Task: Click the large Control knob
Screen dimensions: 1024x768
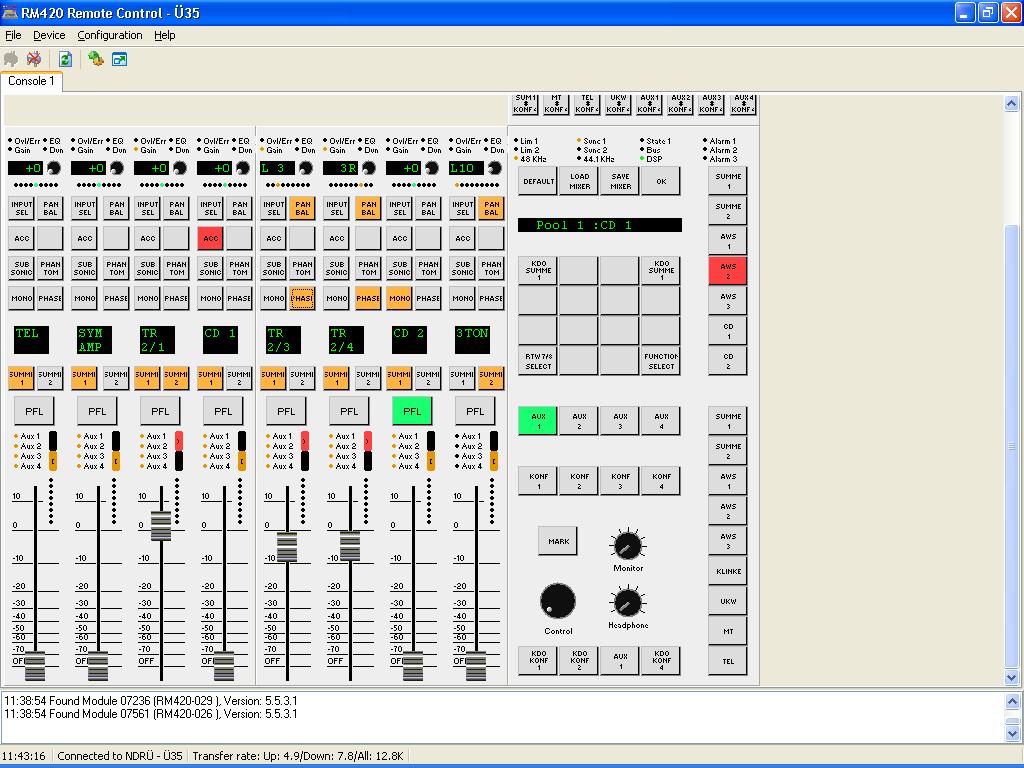Action: (x=558, y=601)
